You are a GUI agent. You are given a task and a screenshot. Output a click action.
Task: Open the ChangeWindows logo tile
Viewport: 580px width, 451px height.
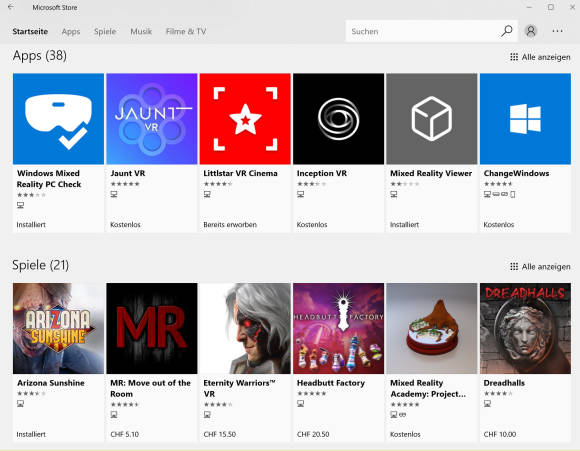point(525,119)
